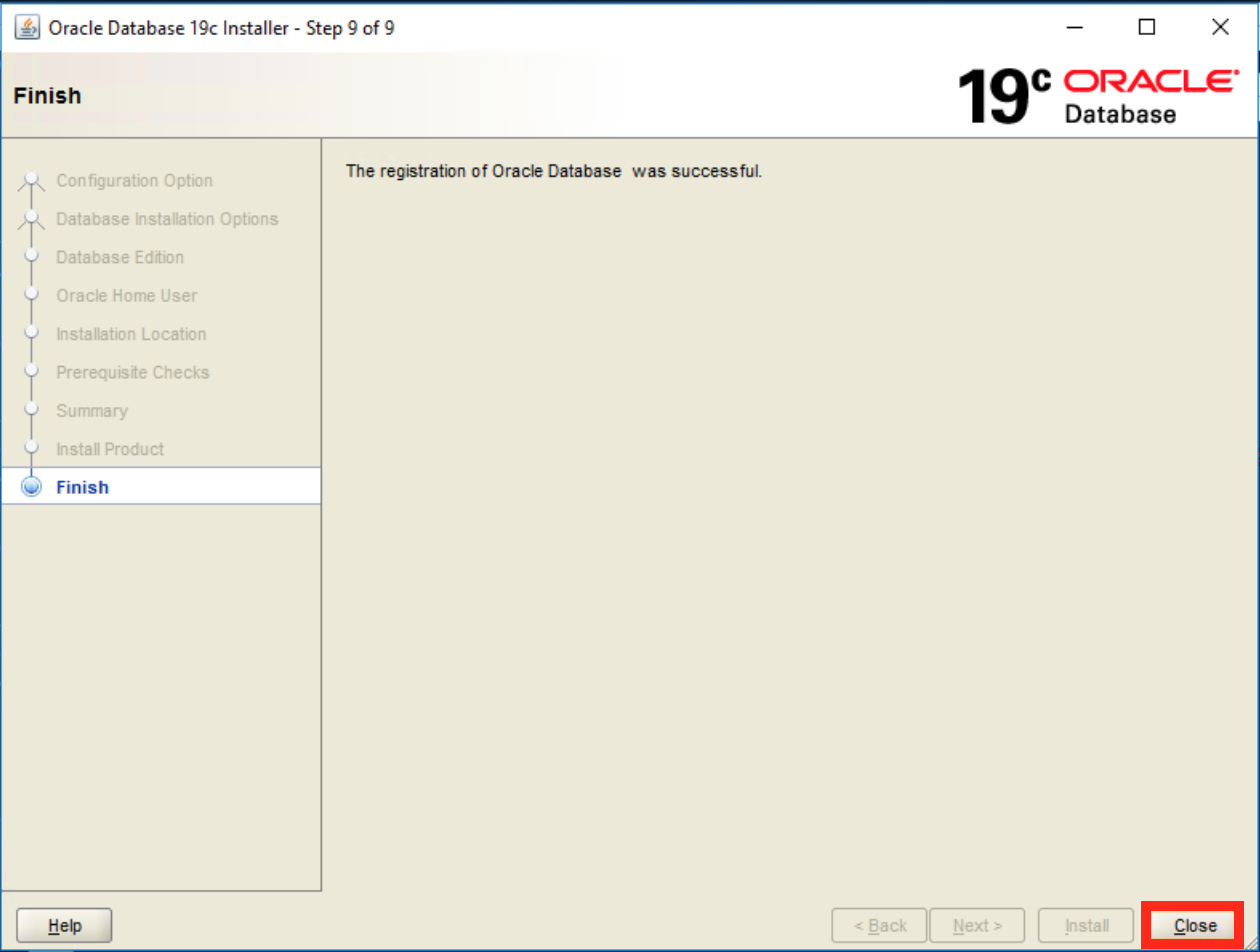Click the Oracle 19c Database logo
The width and height of the screenshot is (1260, 952).
[x=1097, y=96]
